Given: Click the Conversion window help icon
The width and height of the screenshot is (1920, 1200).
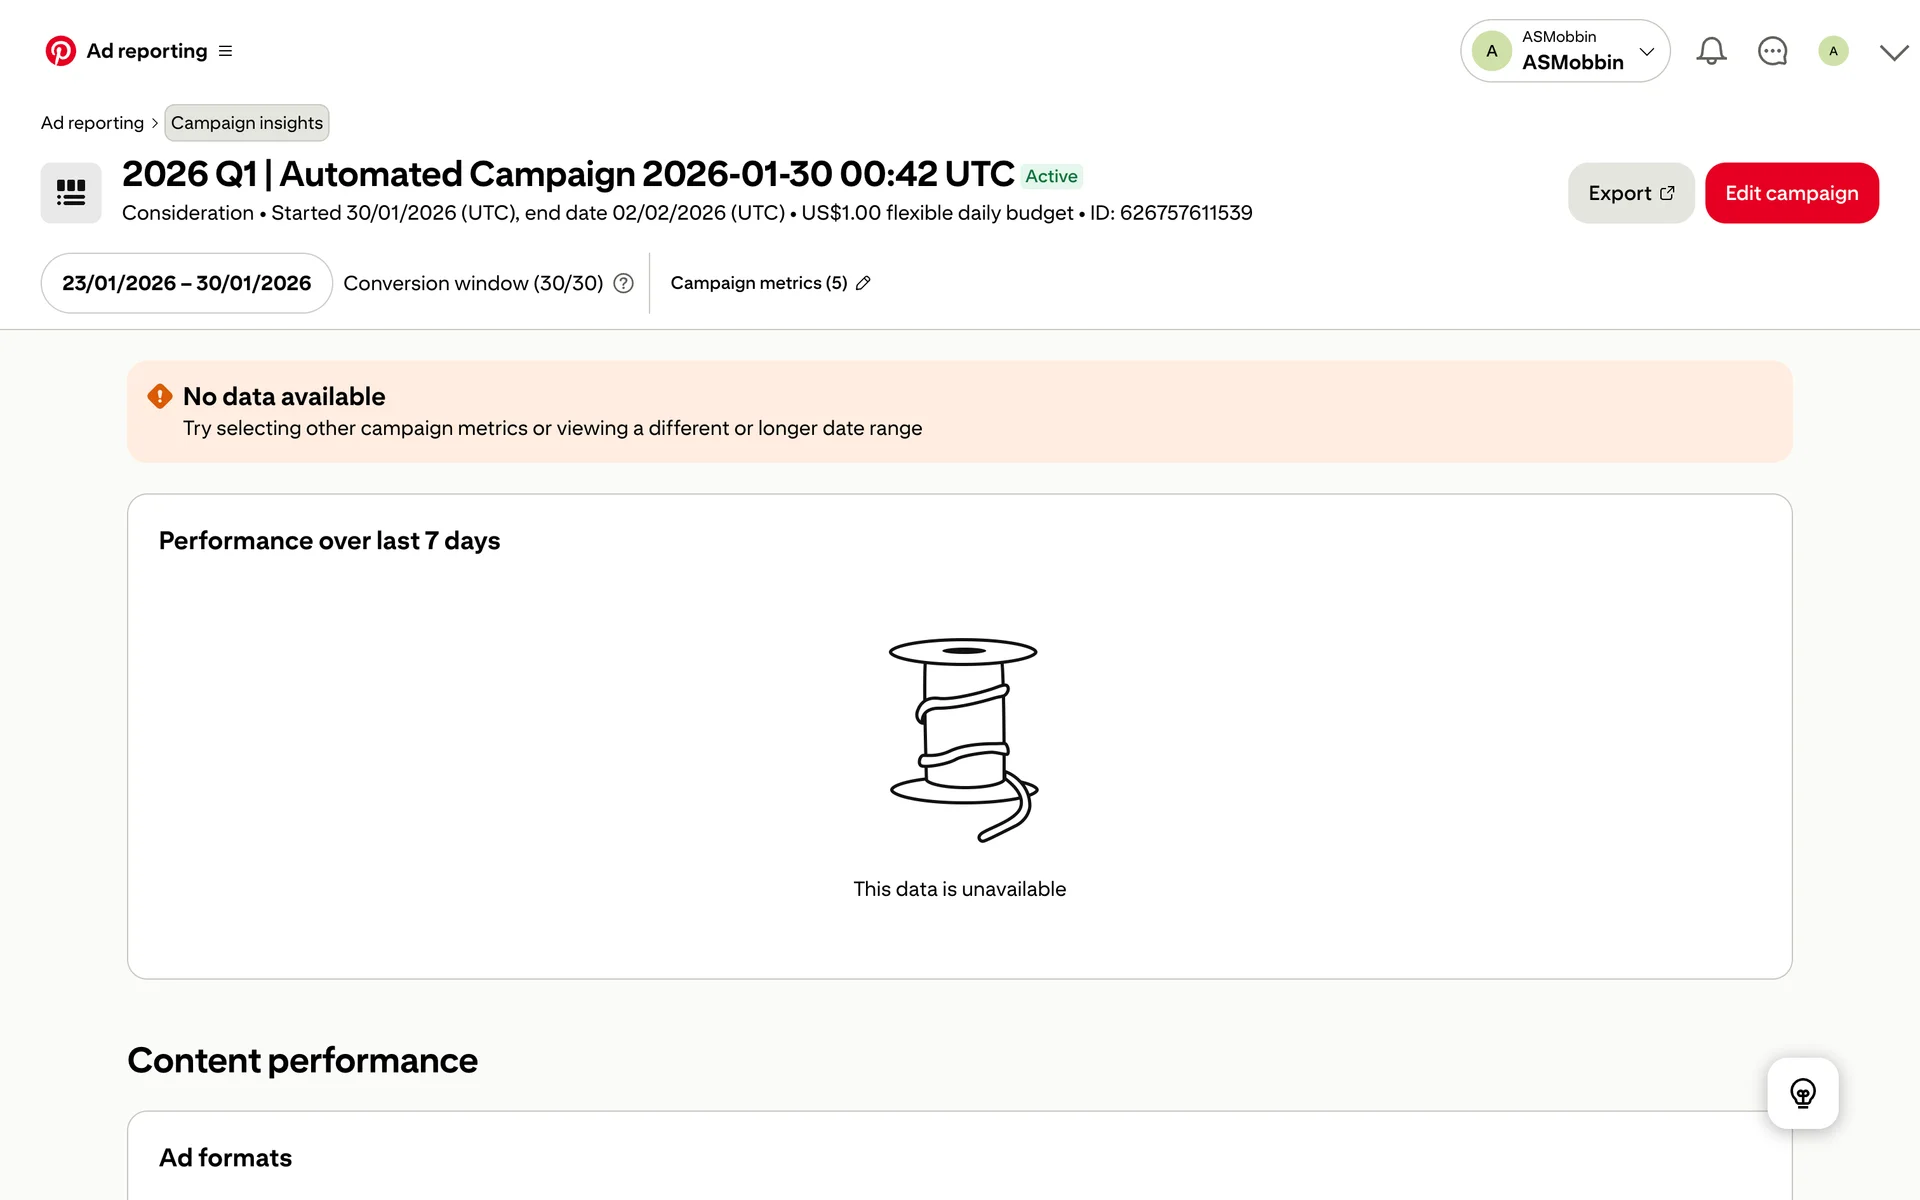Looking at the screenshot, I should click(623, 283).
